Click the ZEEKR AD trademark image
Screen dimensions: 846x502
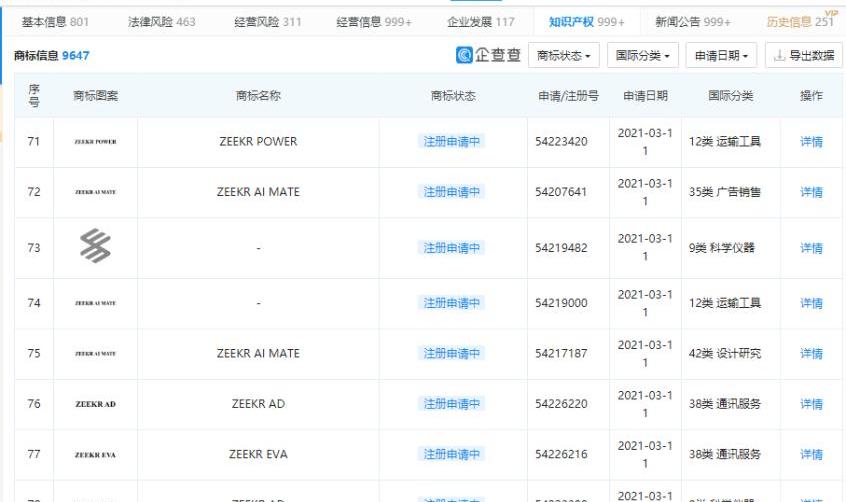point(95,404)
